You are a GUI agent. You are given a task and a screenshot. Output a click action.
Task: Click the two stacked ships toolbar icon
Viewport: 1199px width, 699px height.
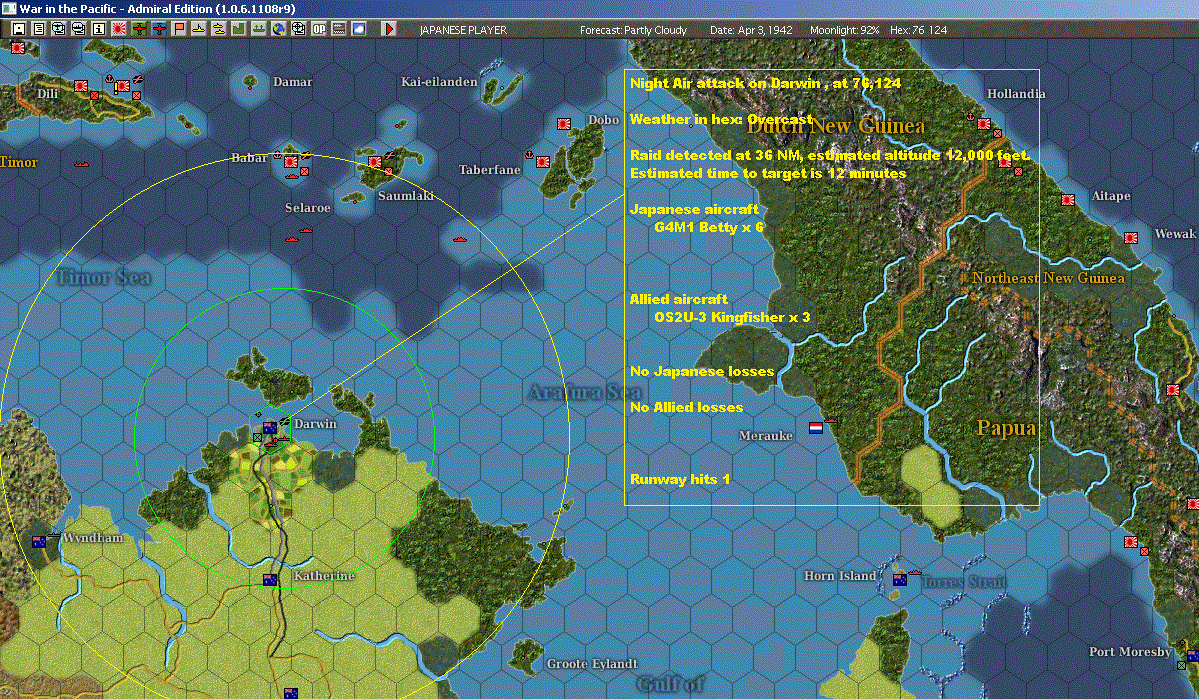(218, 29)
